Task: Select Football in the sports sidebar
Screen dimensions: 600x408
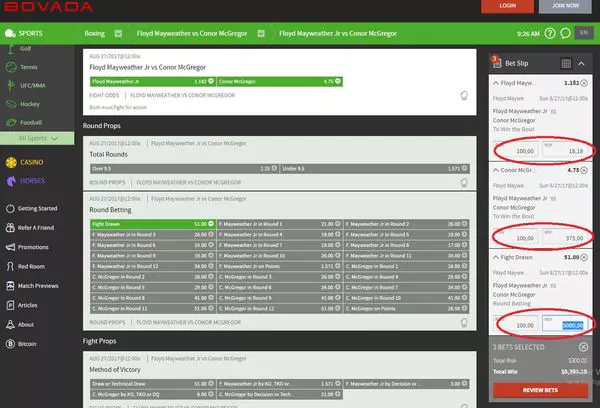Action: tap(31, 122)
